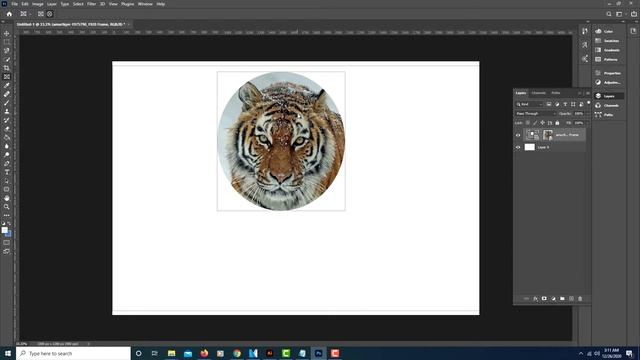
Task: Click the Search magnifier icon top right
Action: [x=609, y=14]
